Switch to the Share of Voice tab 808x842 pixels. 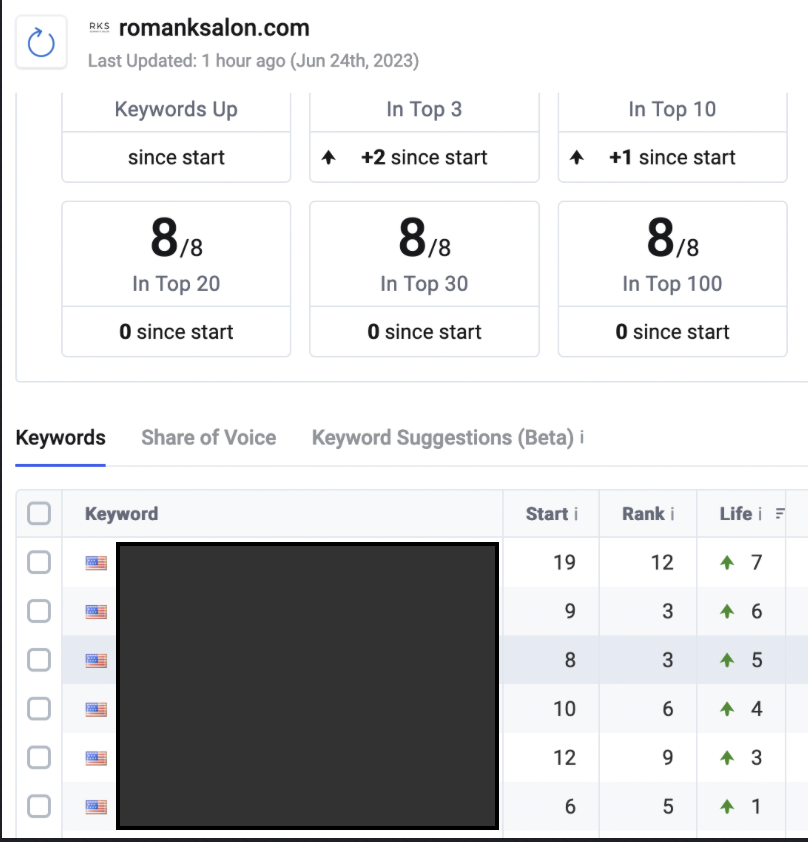pyautogui.click(x=208, y=438)
